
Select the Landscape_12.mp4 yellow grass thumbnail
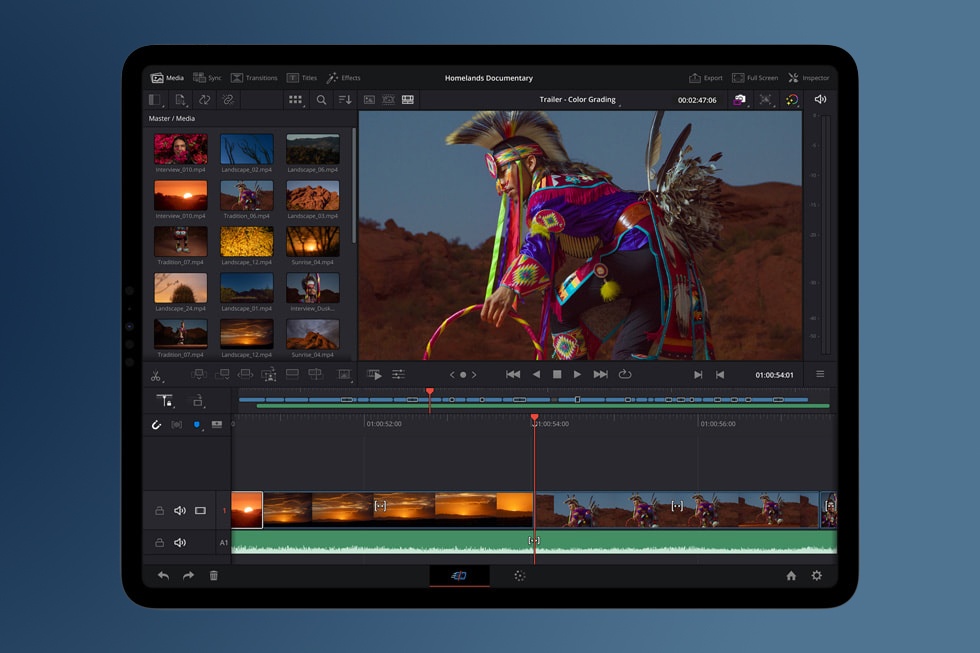click(246, 241)
